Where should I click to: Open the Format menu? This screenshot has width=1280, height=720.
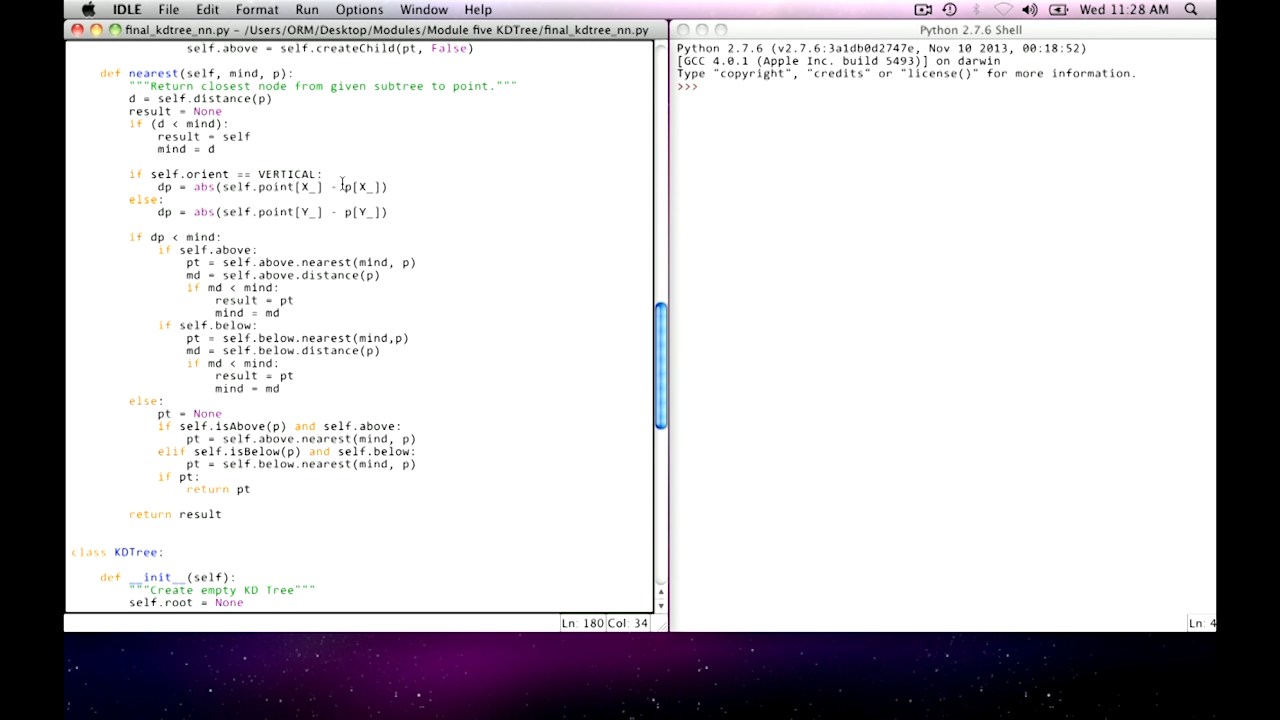pyautogui.click(x=257, y=10)
